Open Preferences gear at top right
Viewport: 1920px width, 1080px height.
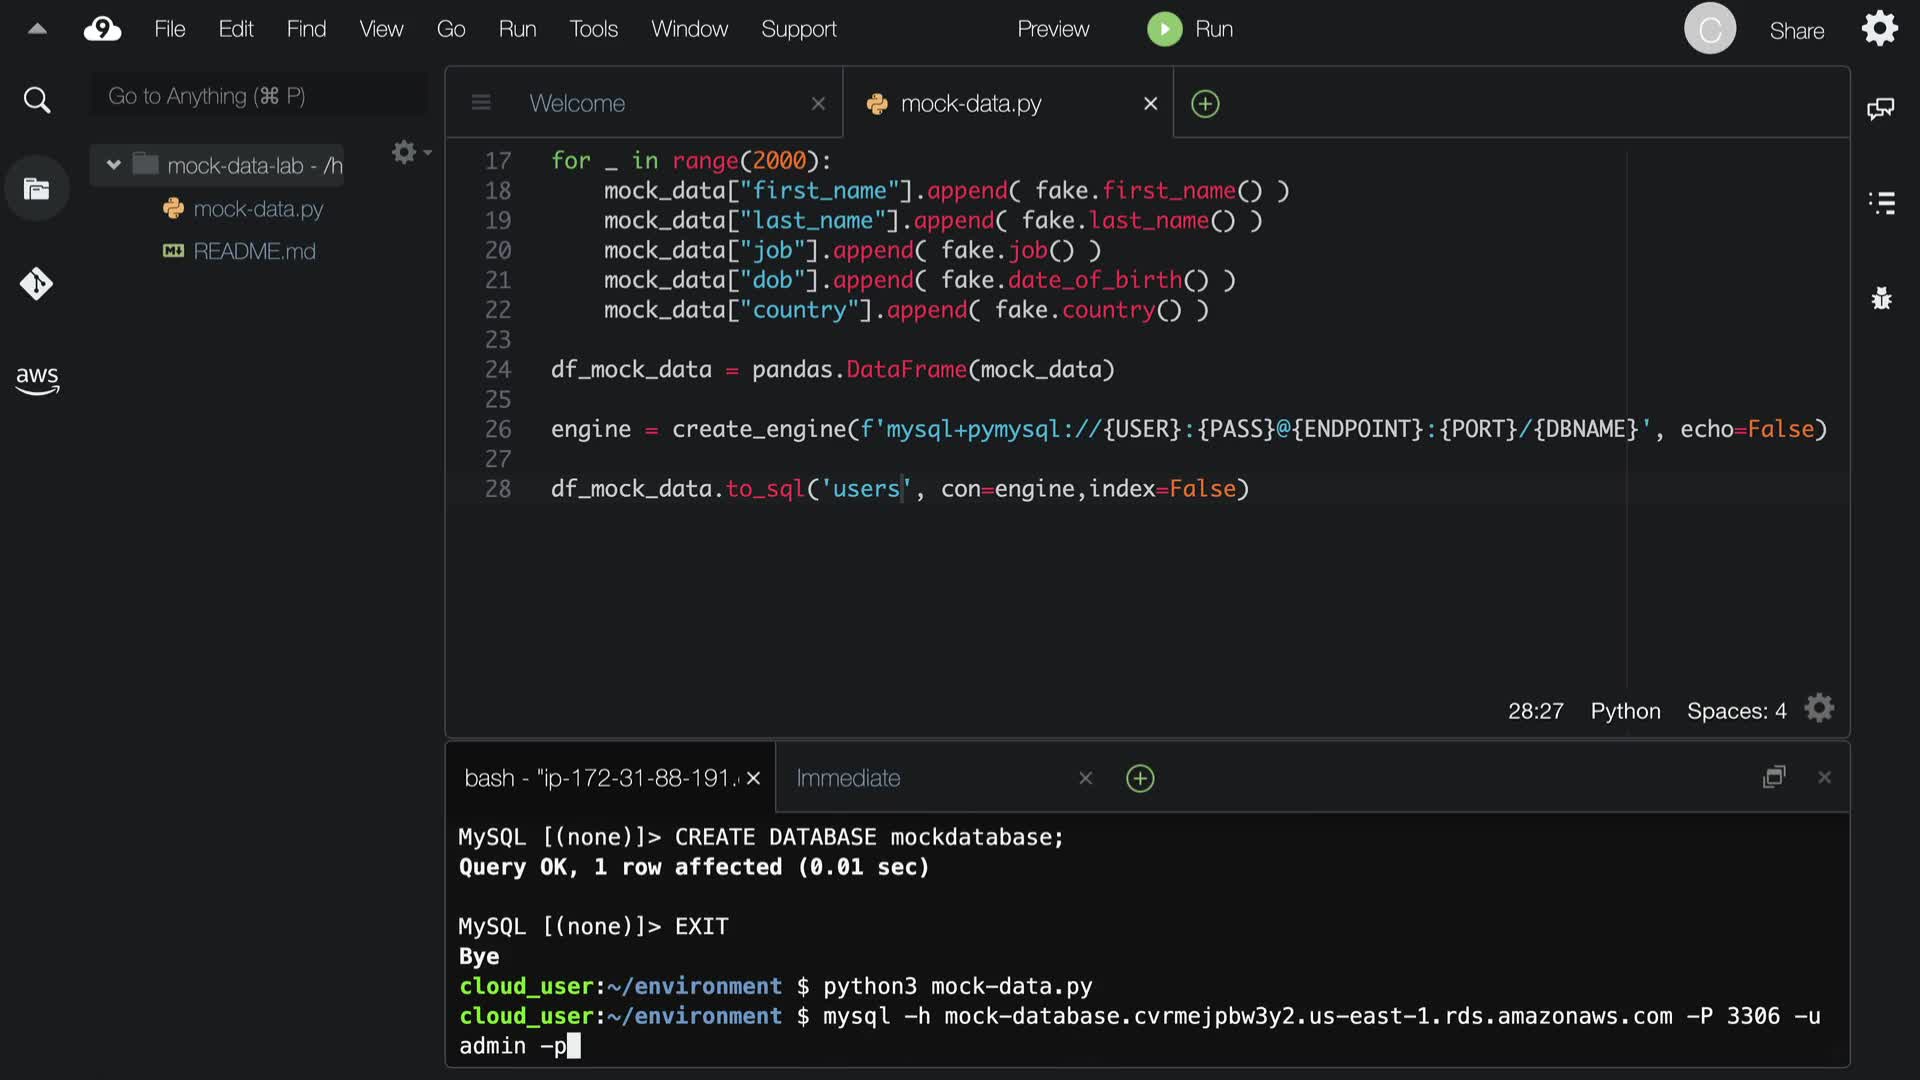pos(1880,29)
